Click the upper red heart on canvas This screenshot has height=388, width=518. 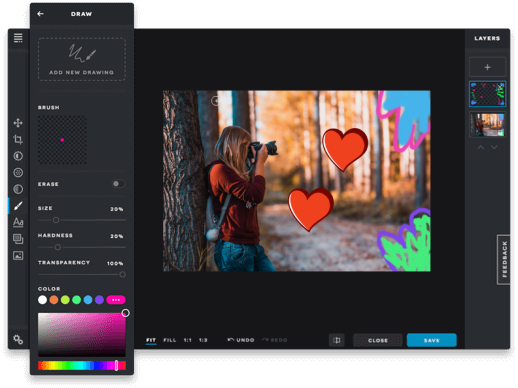coord(345,149)
